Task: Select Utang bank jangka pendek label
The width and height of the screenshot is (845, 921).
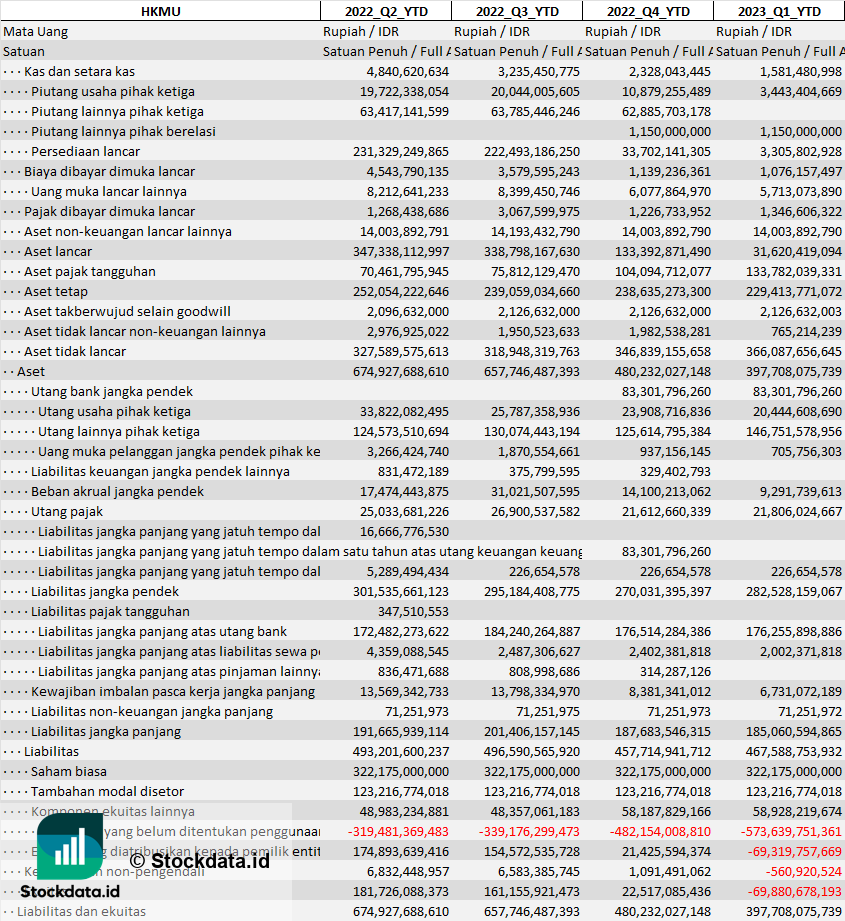Action: click(112, 391)
